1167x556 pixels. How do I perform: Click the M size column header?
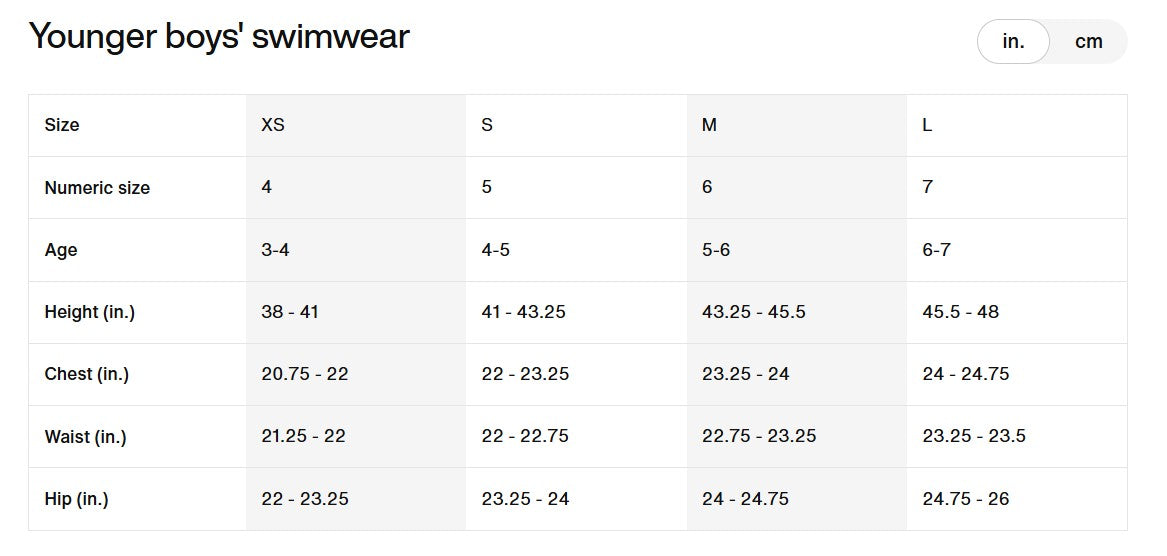point(709,125)
